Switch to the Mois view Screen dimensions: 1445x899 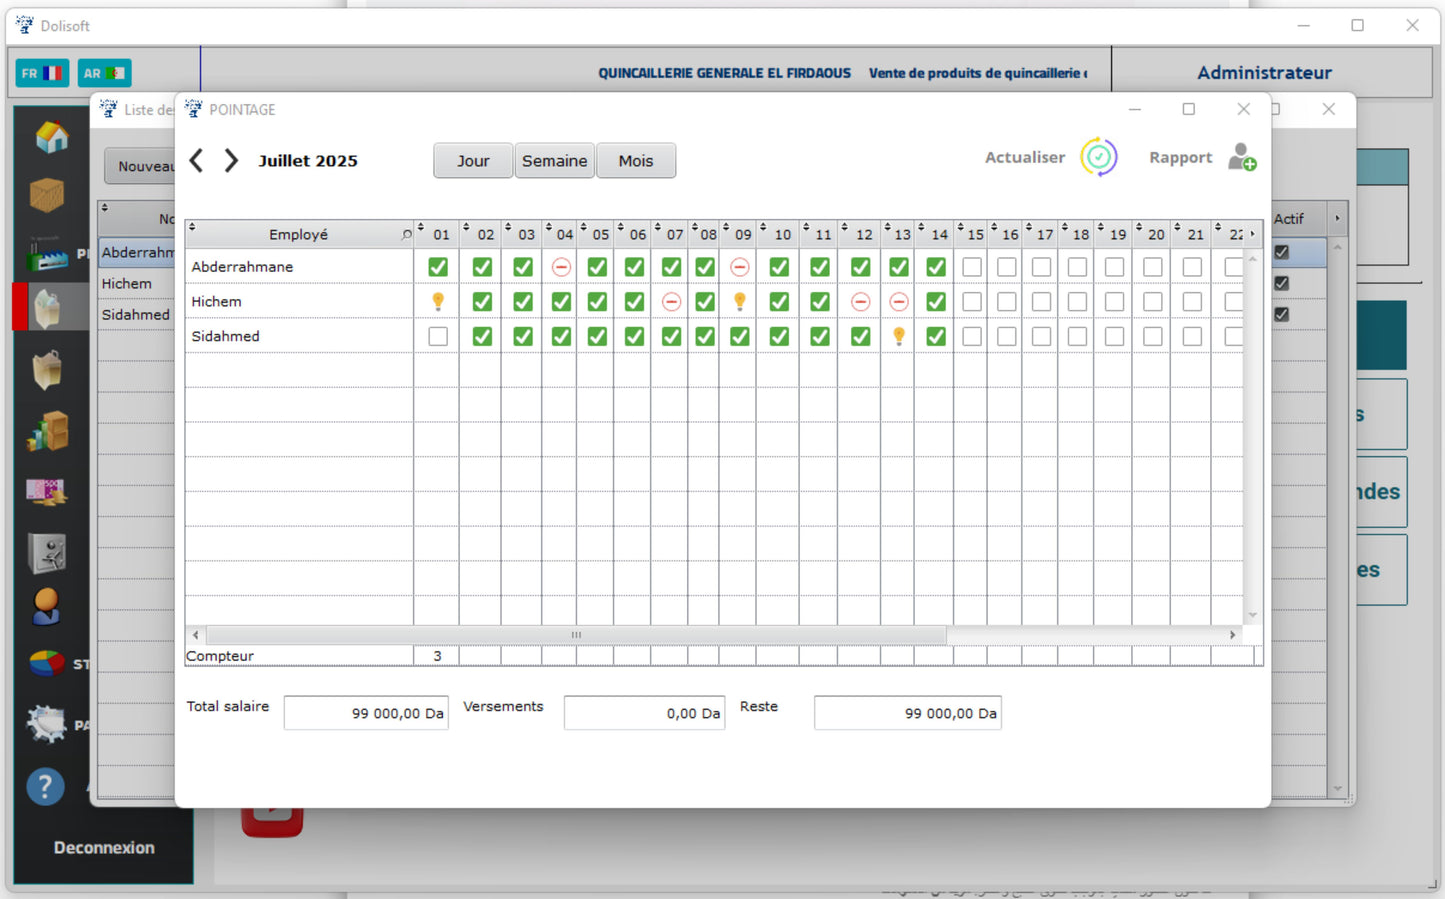(x=636, y=160)
